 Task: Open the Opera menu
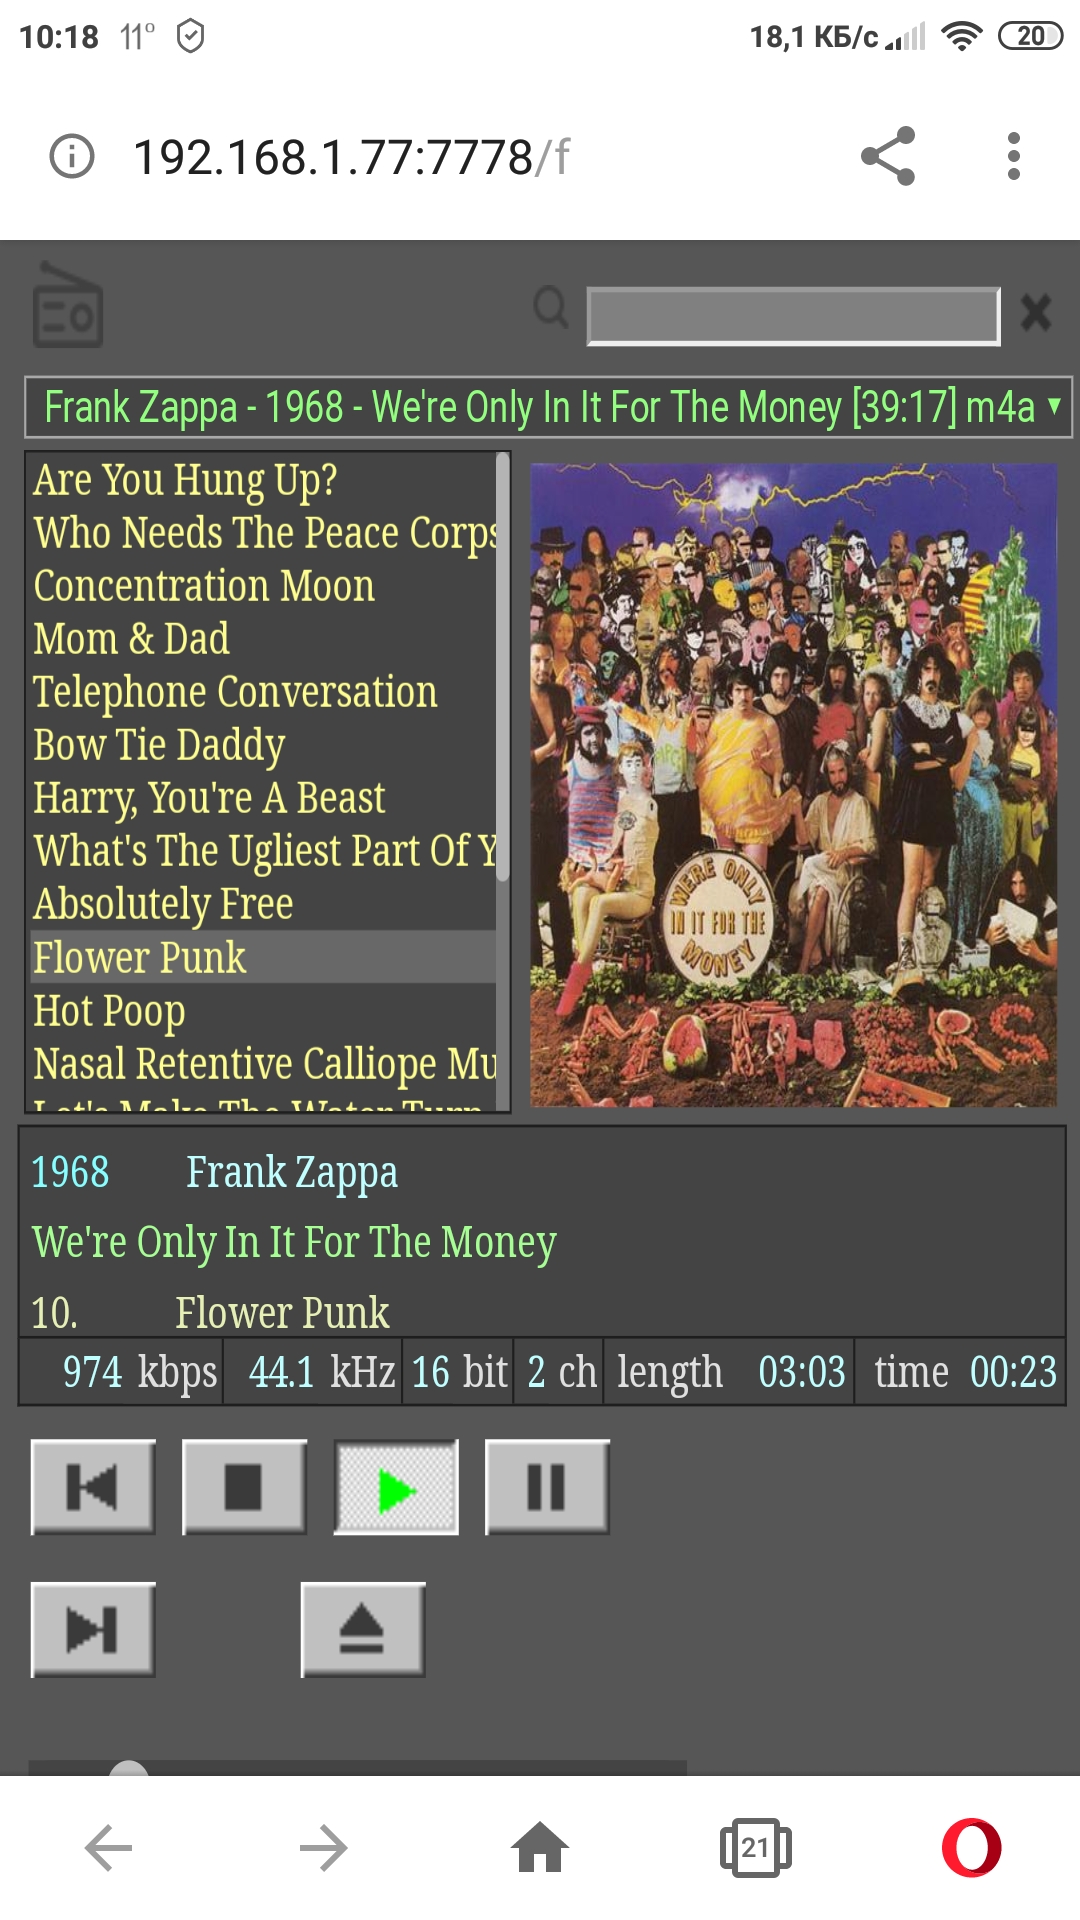click(972, 1847)
